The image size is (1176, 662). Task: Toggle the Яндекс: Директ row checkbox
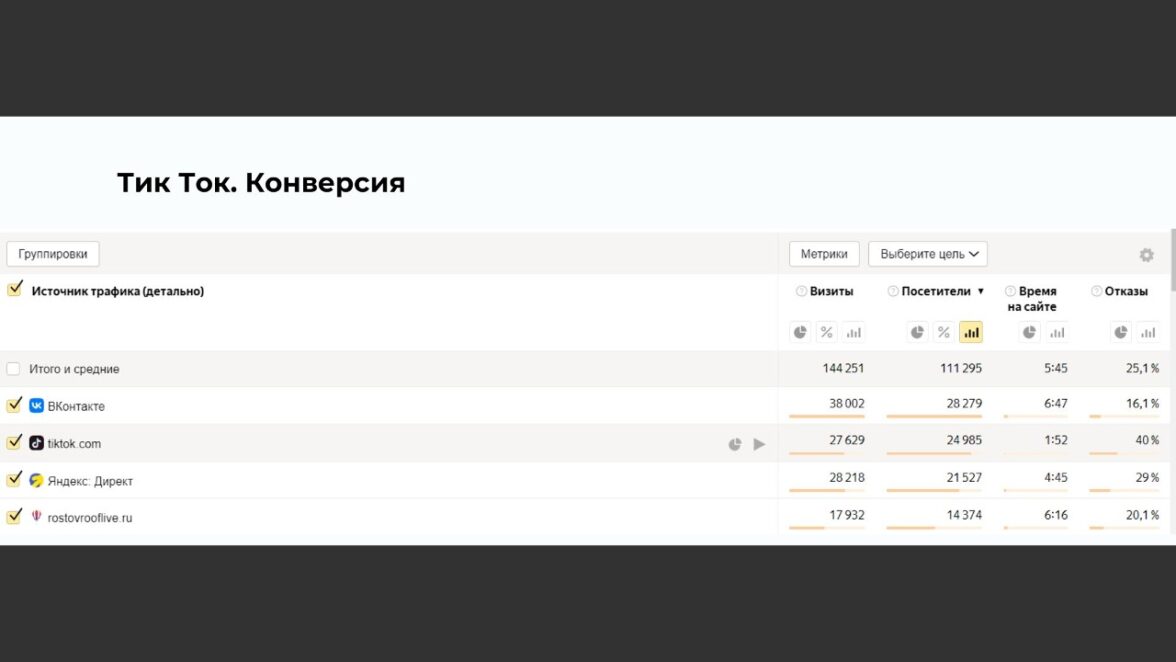14,479
